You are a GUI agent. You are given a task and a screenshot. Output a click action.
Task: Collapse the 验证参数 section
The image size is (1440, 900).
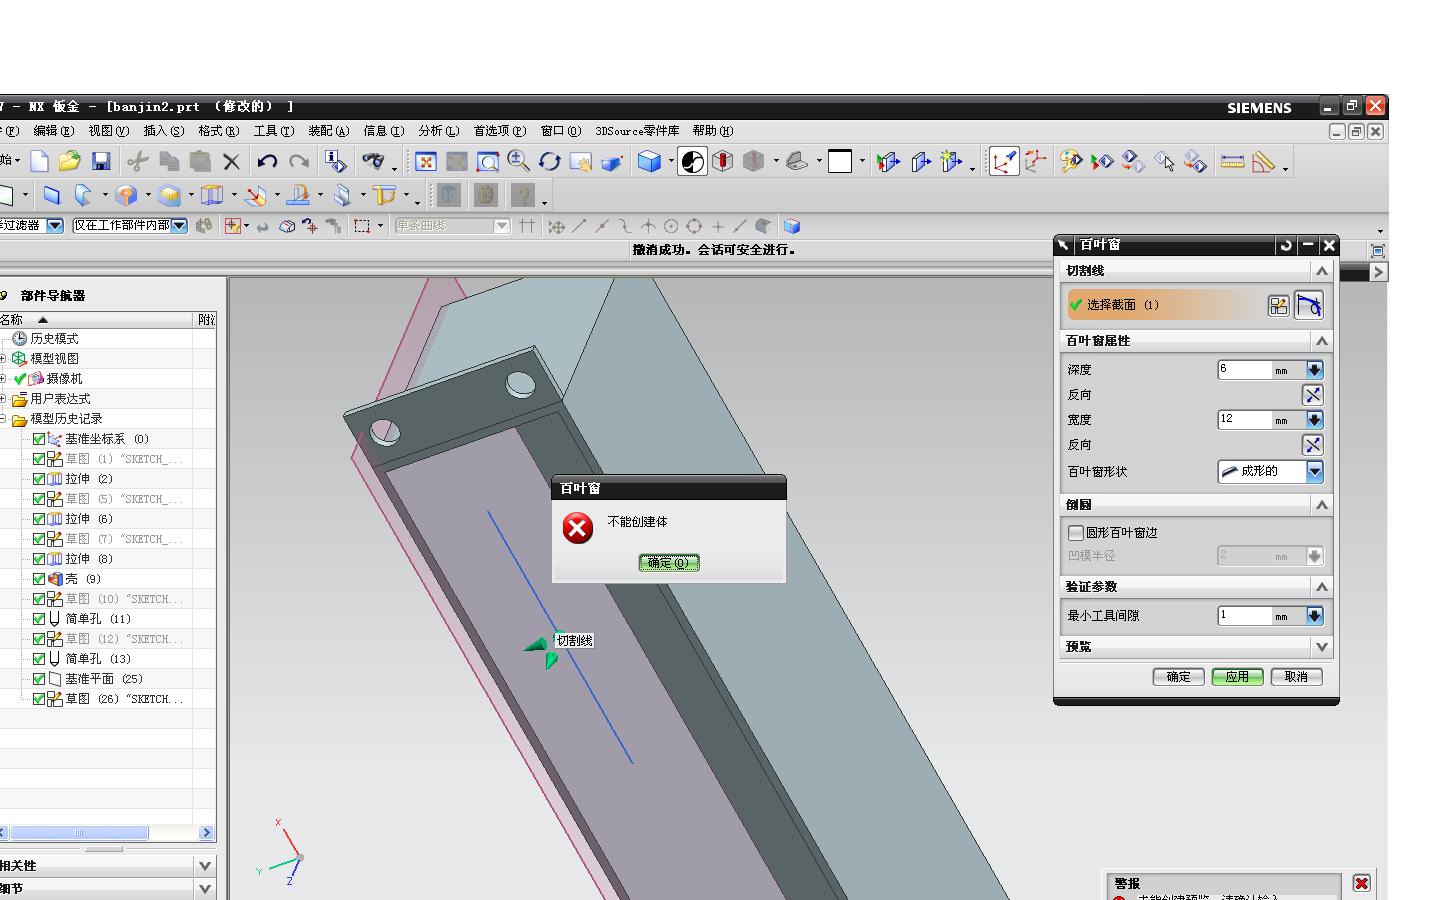[1322, 587]
